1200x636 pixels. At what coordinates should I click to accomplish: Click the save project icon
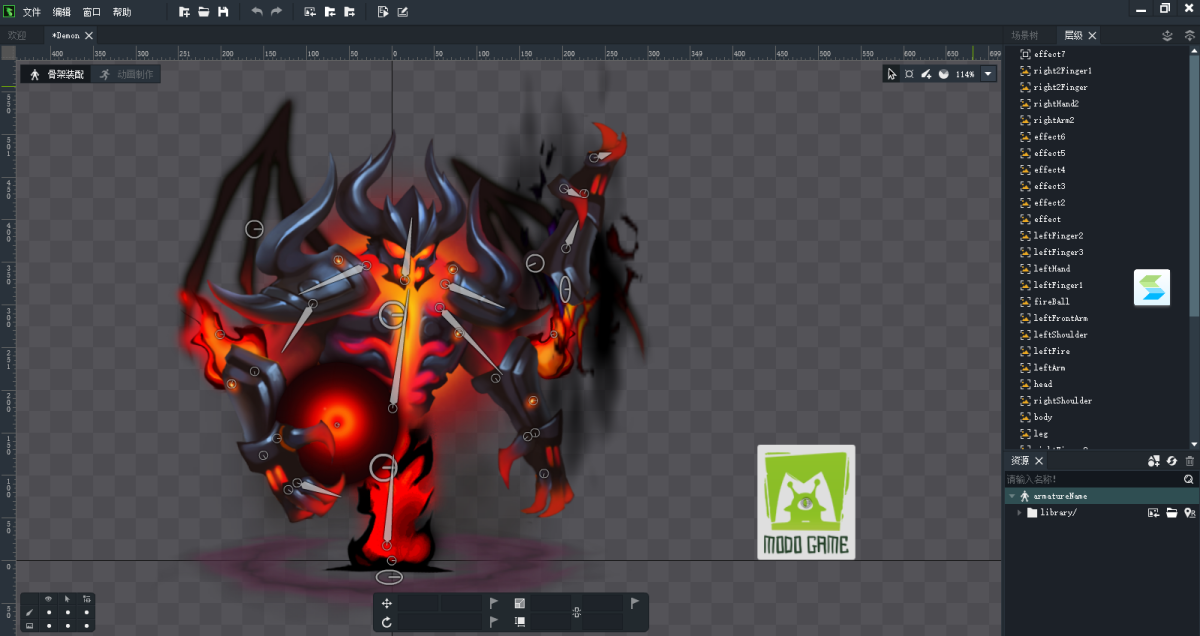[223, 12]
